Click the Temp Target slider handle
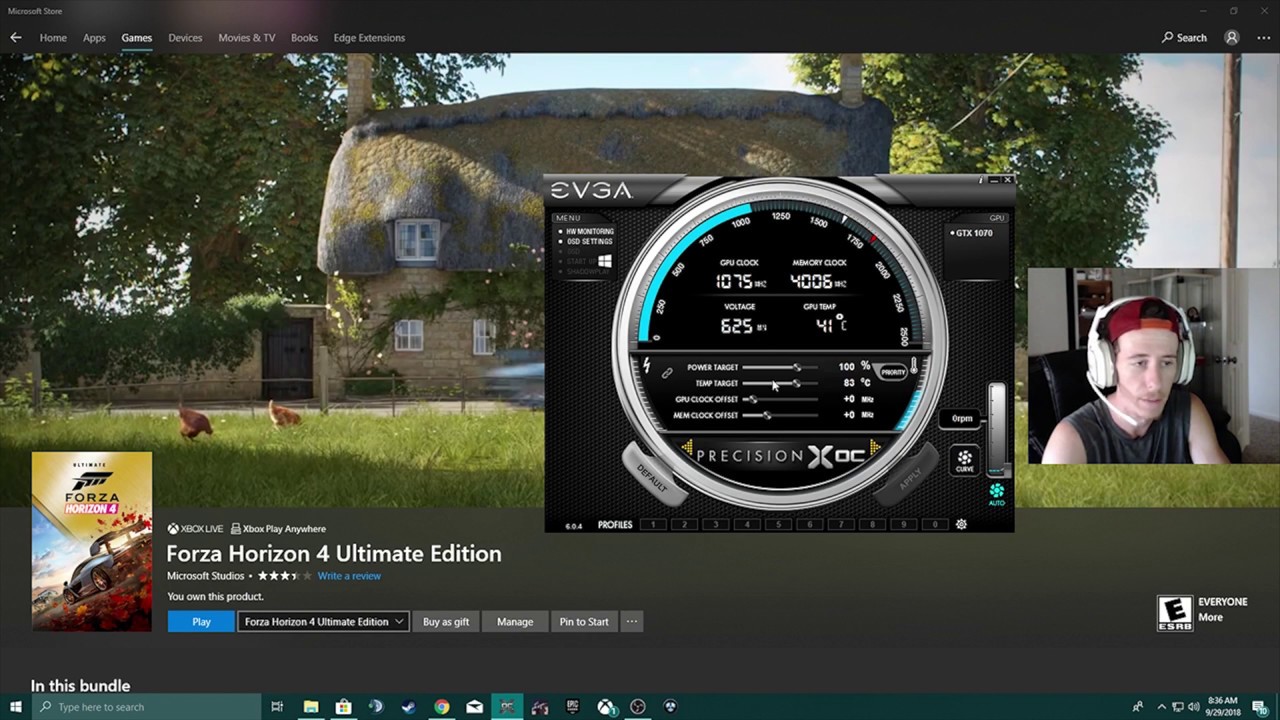This screenshot has width=1280, height=720. [x=796, y=383]
